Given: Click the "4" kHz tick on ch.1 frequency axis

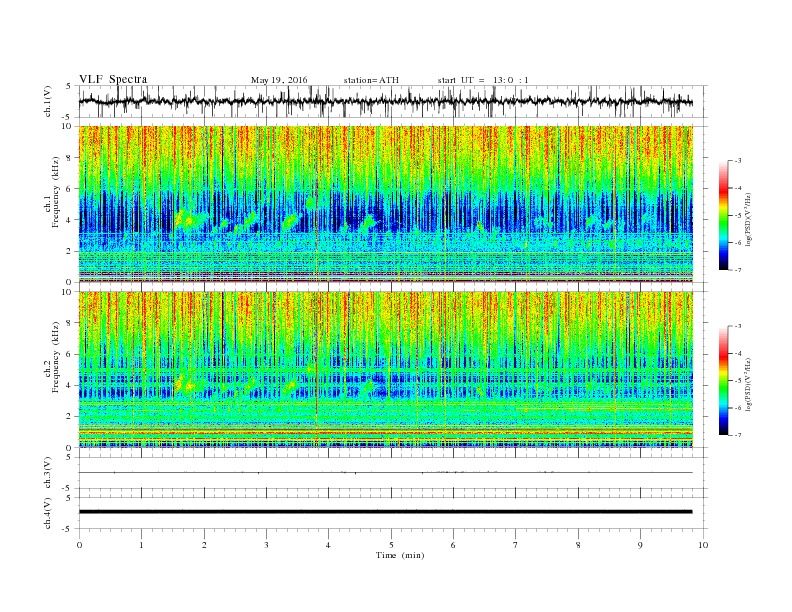Looking at the screenshot, I should pos(70,220).
